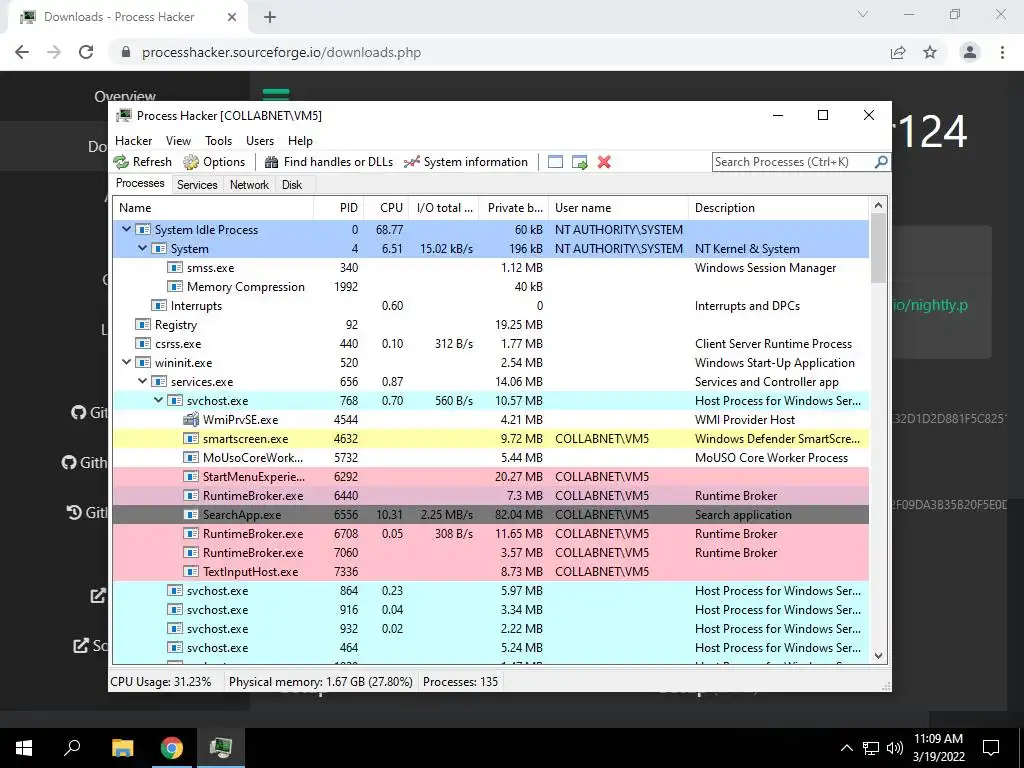The image size is (1024, 768).
Task: Sort by the User name column header
Action: pyautogui.click(x=618, y=208)
